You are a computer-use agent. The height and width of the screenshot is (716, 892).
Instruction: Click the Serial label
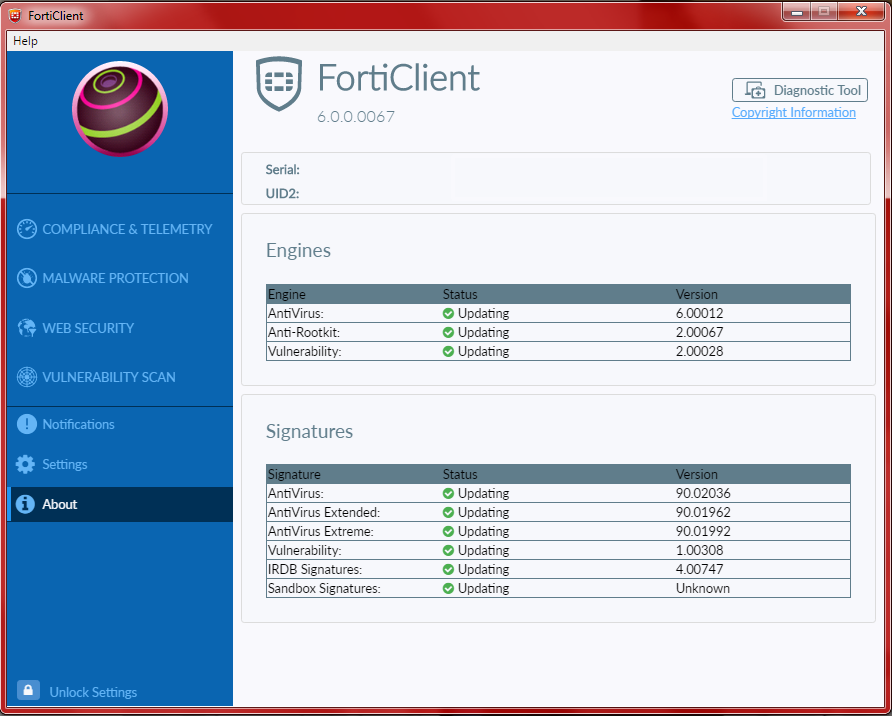coord(282,169)
